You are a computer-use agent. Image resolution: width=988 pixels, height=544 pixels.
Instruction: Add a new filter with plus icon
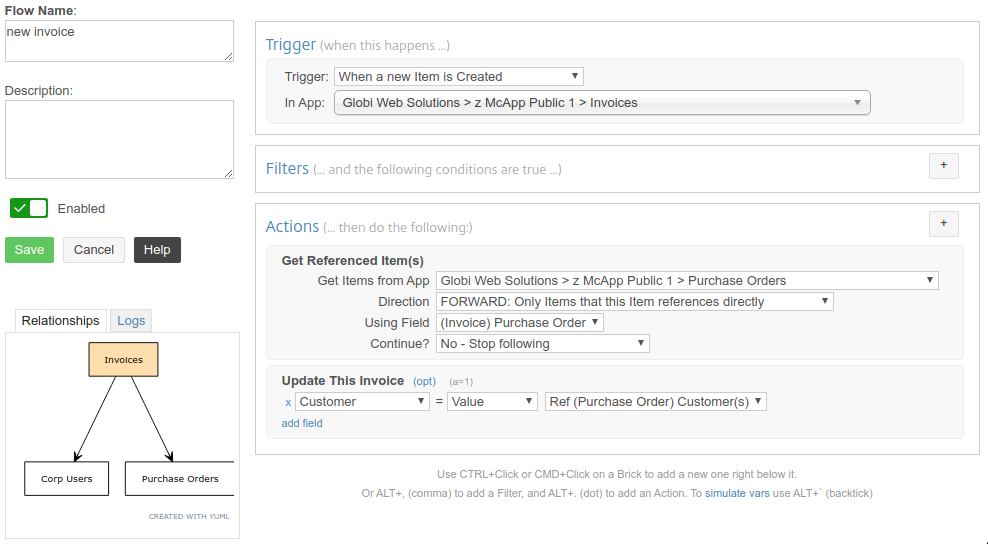(943, 166)
